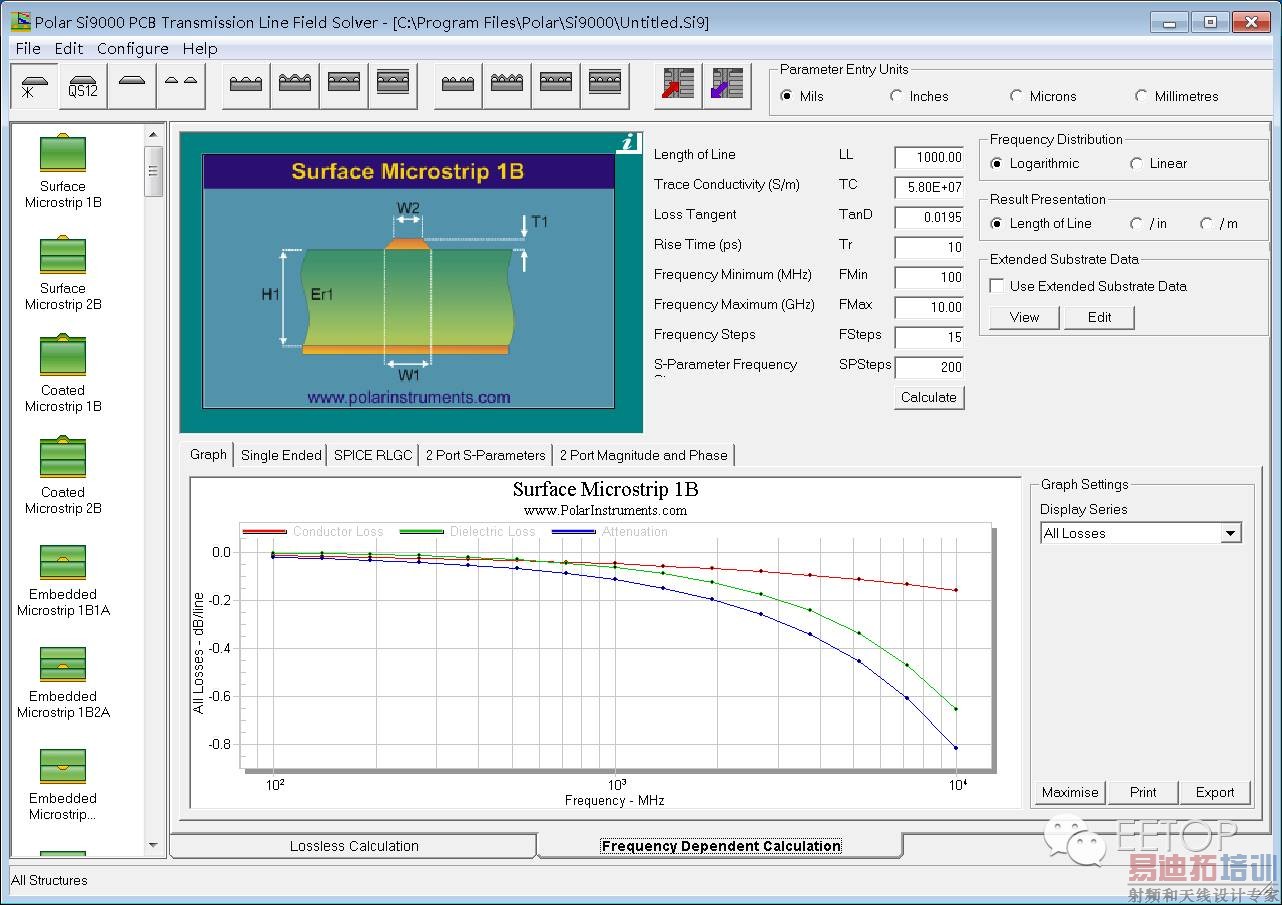The height and width of the screenshot is (905, 1282).
Task: Open the Configure menu
Action: tap(132, 48)
